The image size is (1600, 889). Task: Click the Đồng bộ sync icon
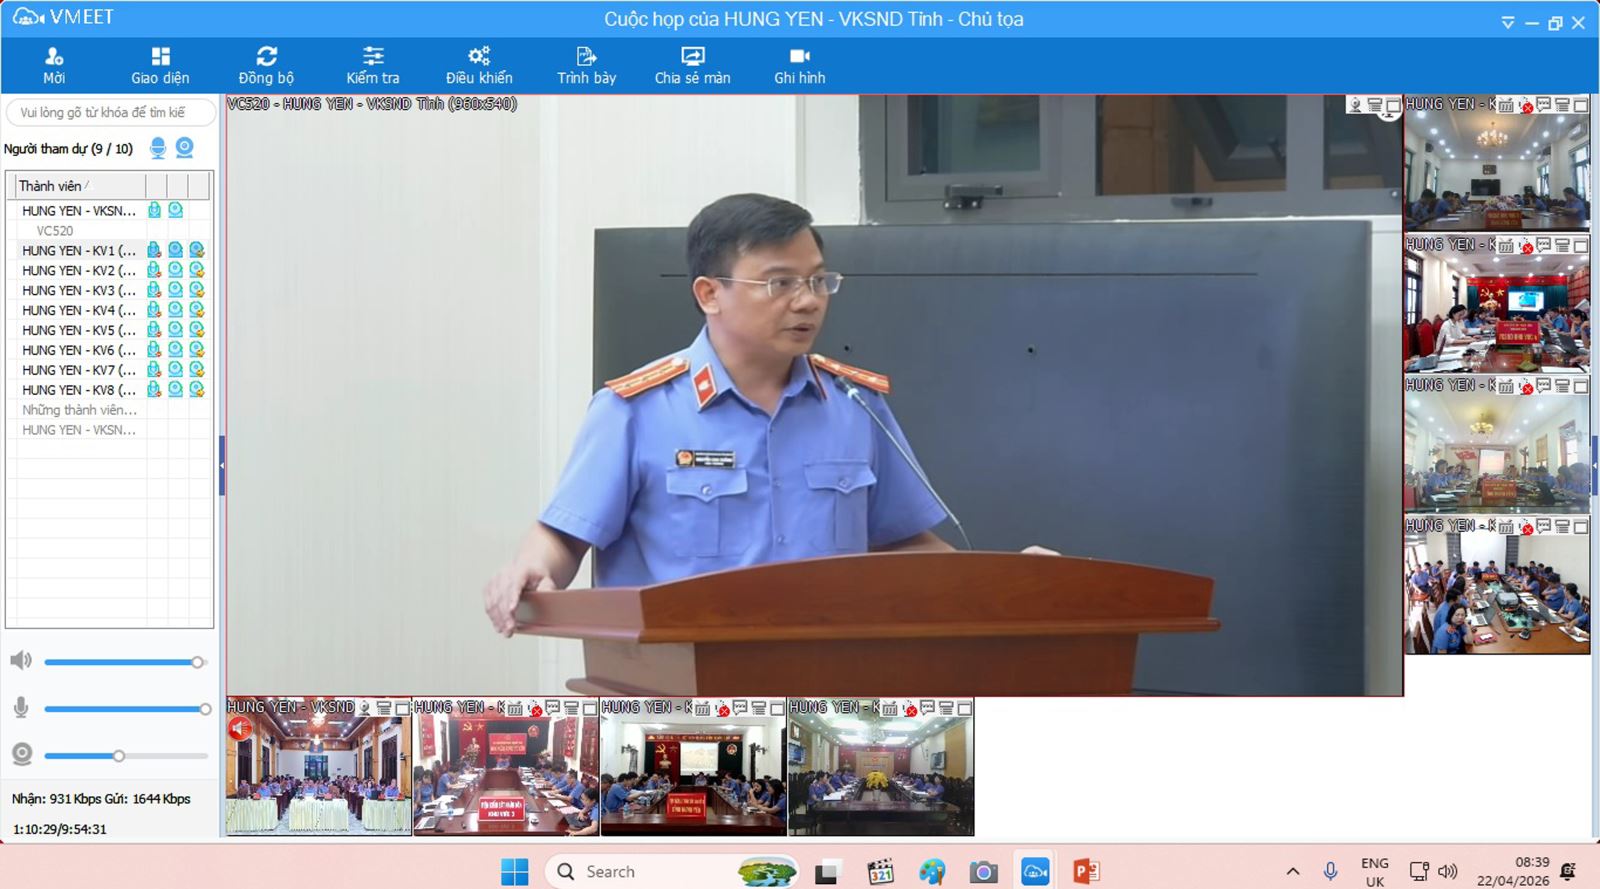pos(266,65)
